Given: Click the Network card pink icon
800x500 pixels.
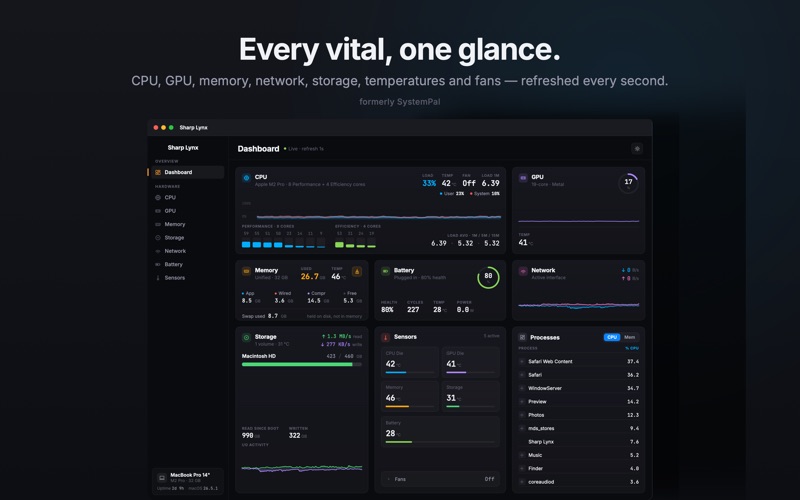Looking at the screenshot, I should pos(523,271).
